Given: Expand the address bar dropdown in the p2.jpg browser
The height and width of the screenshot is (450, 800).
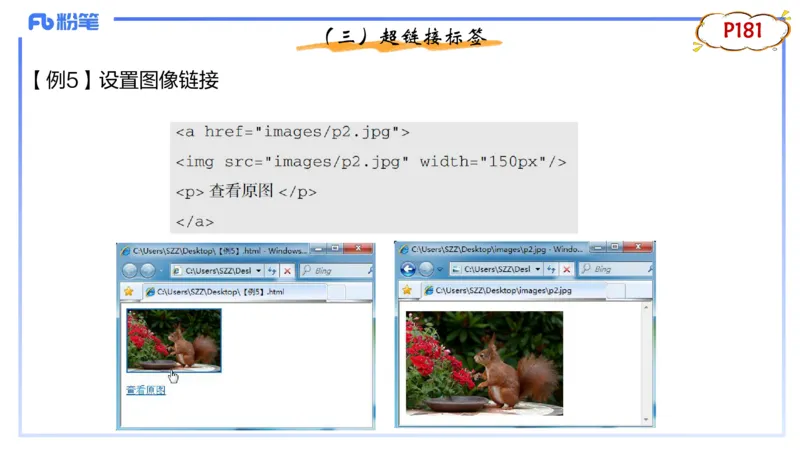Looking at the screenshot, I should (x=538, y=270).
